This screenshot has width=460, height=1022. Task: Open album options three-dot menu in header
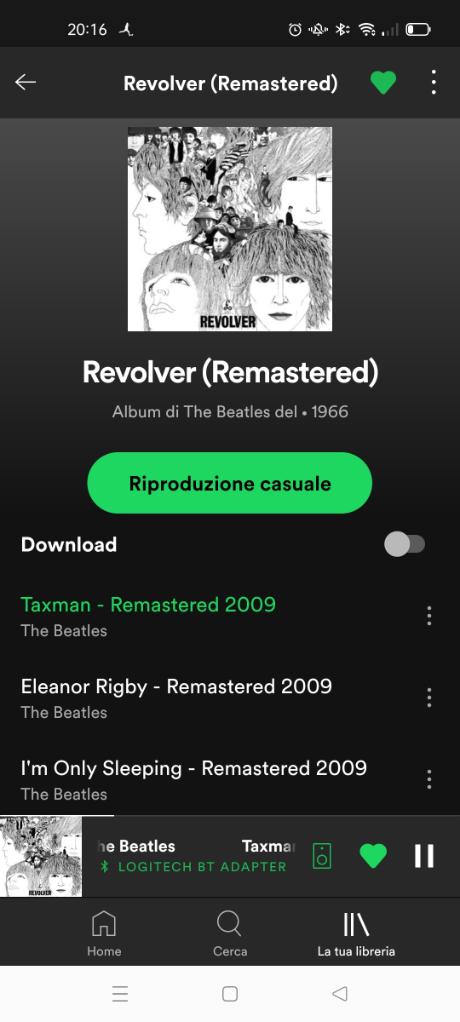pos(434,83)
